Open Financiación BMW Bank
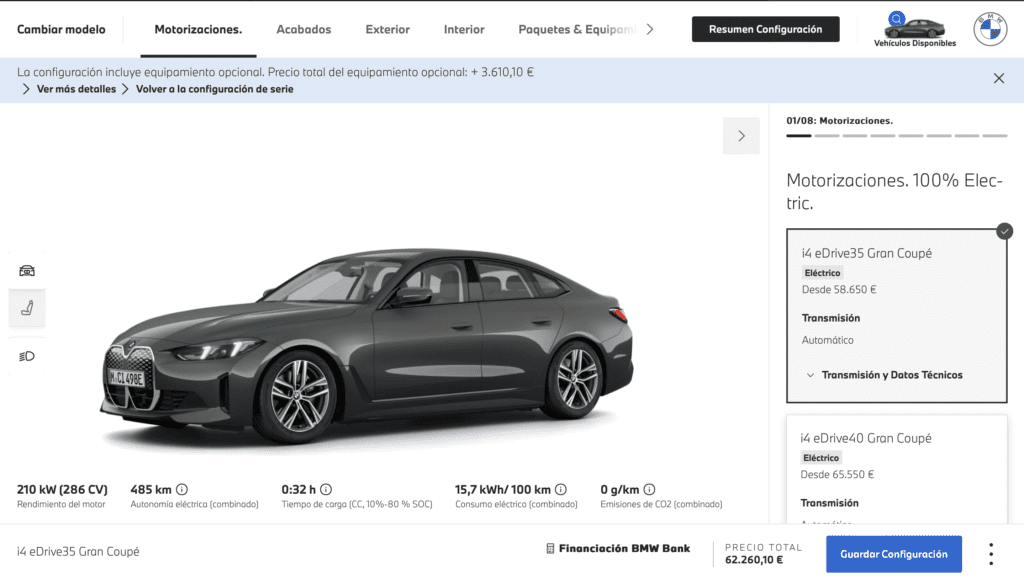 point(618,549)
